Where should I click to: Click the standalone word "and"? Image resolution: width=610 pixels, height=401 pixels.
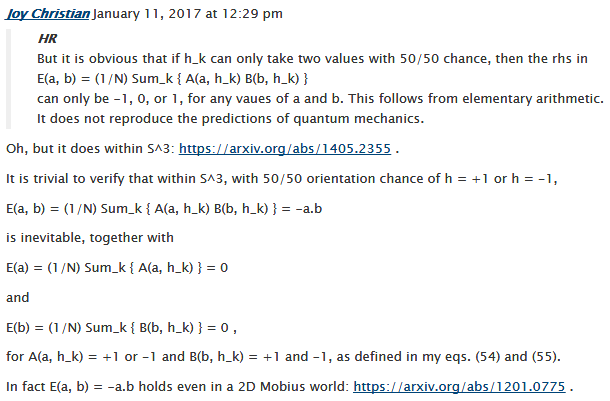tap(18, 297)
